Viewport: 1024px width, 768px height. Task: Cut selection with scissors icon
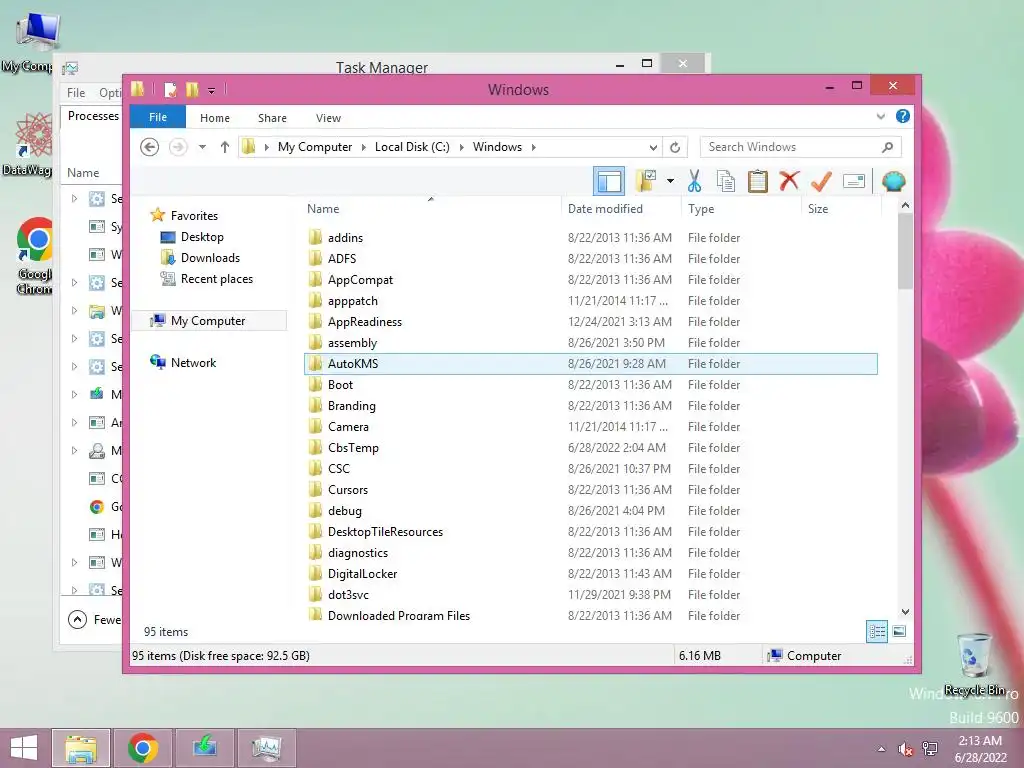pyautogui.click(x=694, y=181)
